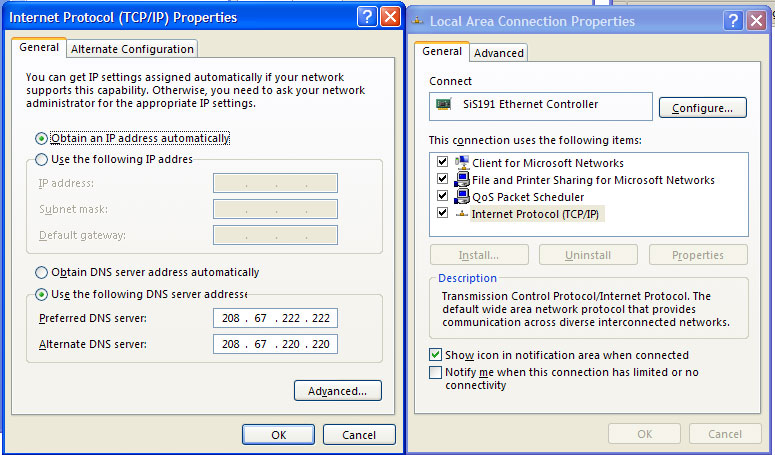Click the IP address field
The image size is (775, 455).
pos(275,183)
